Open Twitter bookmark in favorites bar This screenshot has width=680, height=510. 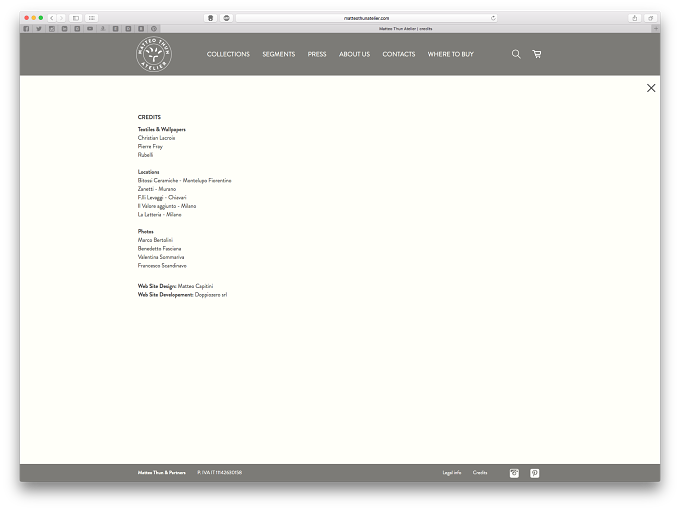tap(39, 29)
